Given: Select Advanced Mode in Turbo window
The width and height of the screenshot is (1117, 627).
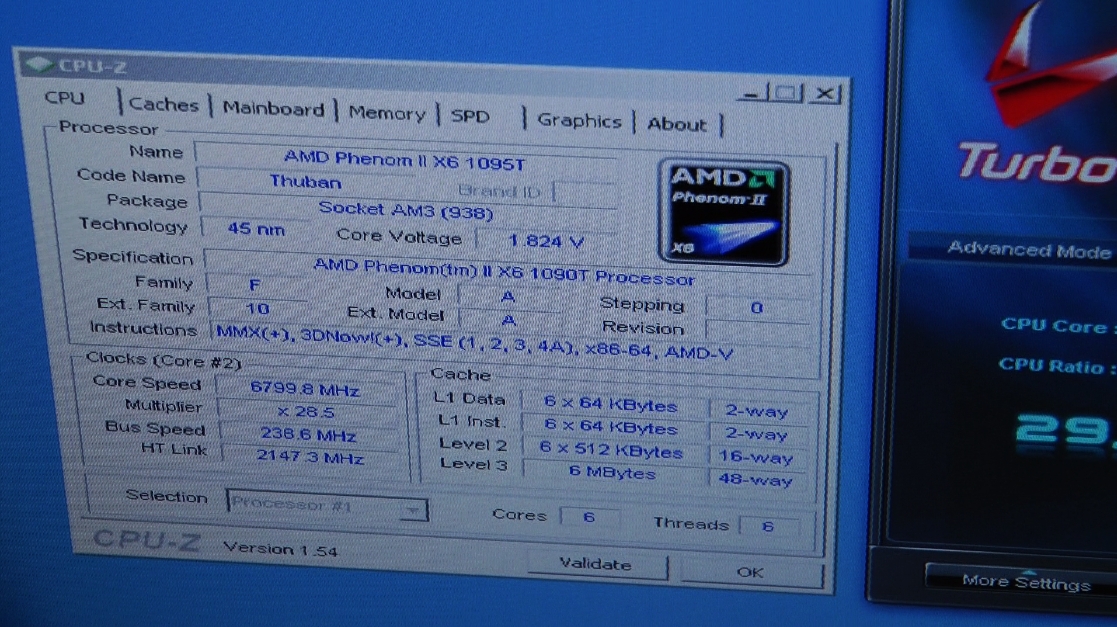Looking at the screenshot, I should 1029,249.
